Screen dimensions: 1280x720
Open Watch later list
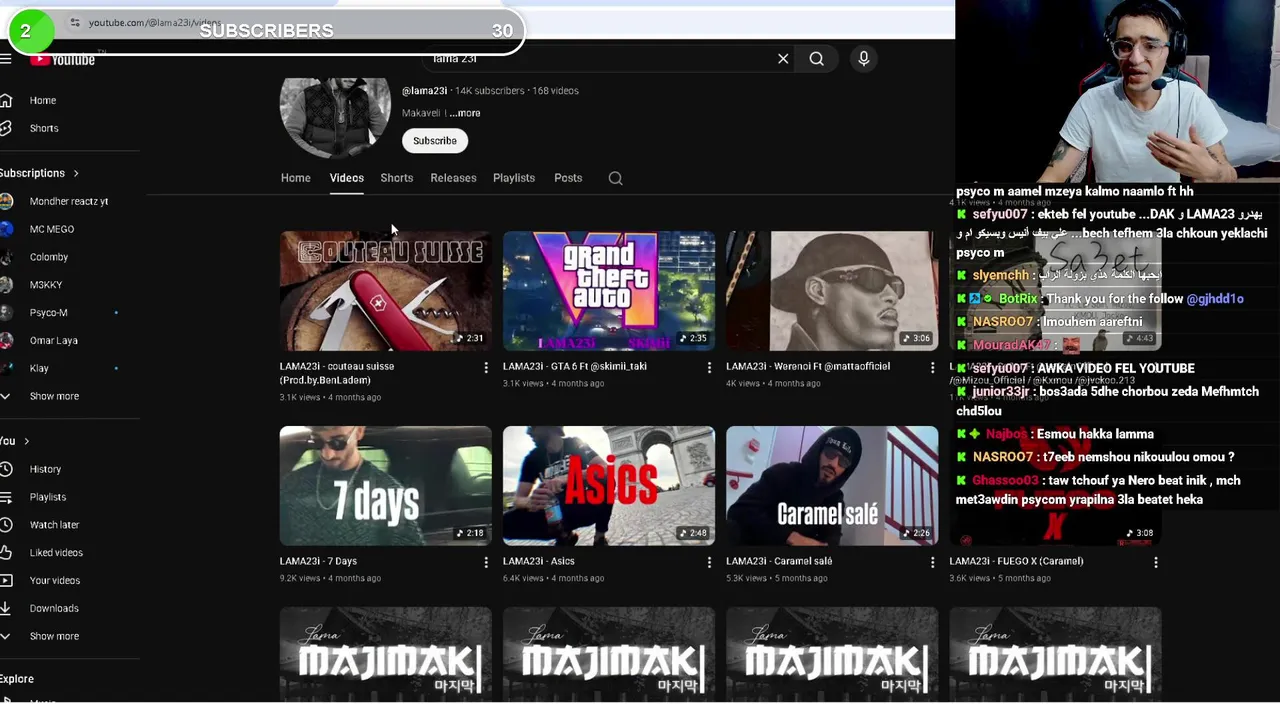pyautogui.click(x=54, y=525)
